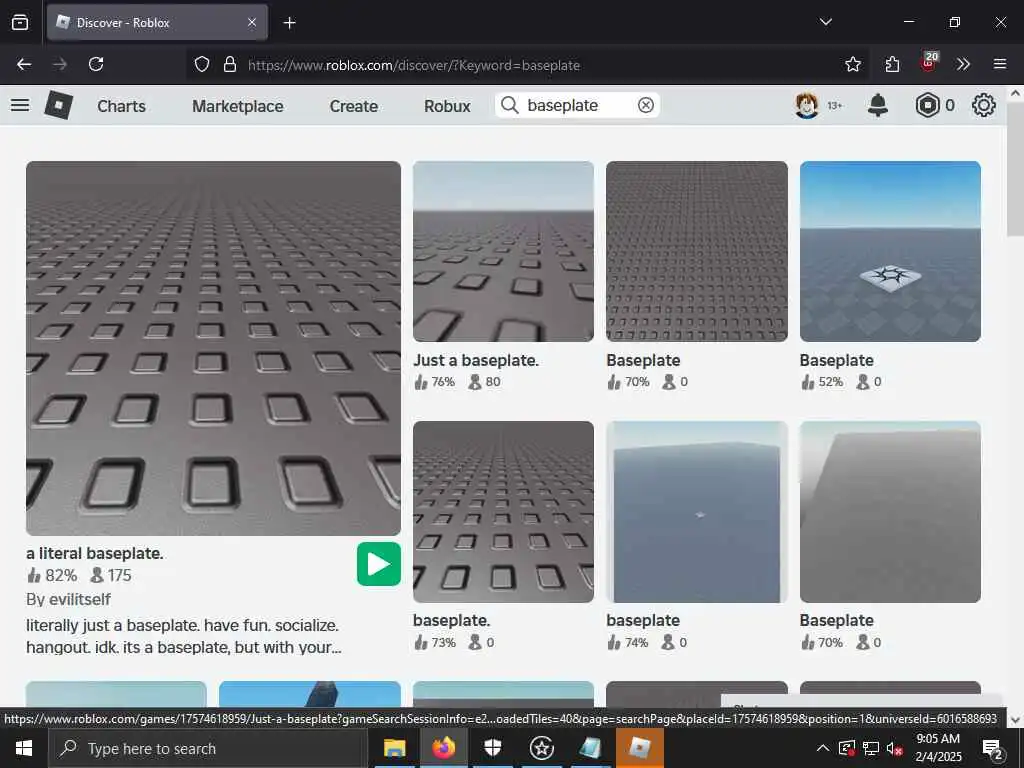The height and width of the screenshot is (768, 1024).
Task: Open a new browser tab
Action: coord(289,23)
